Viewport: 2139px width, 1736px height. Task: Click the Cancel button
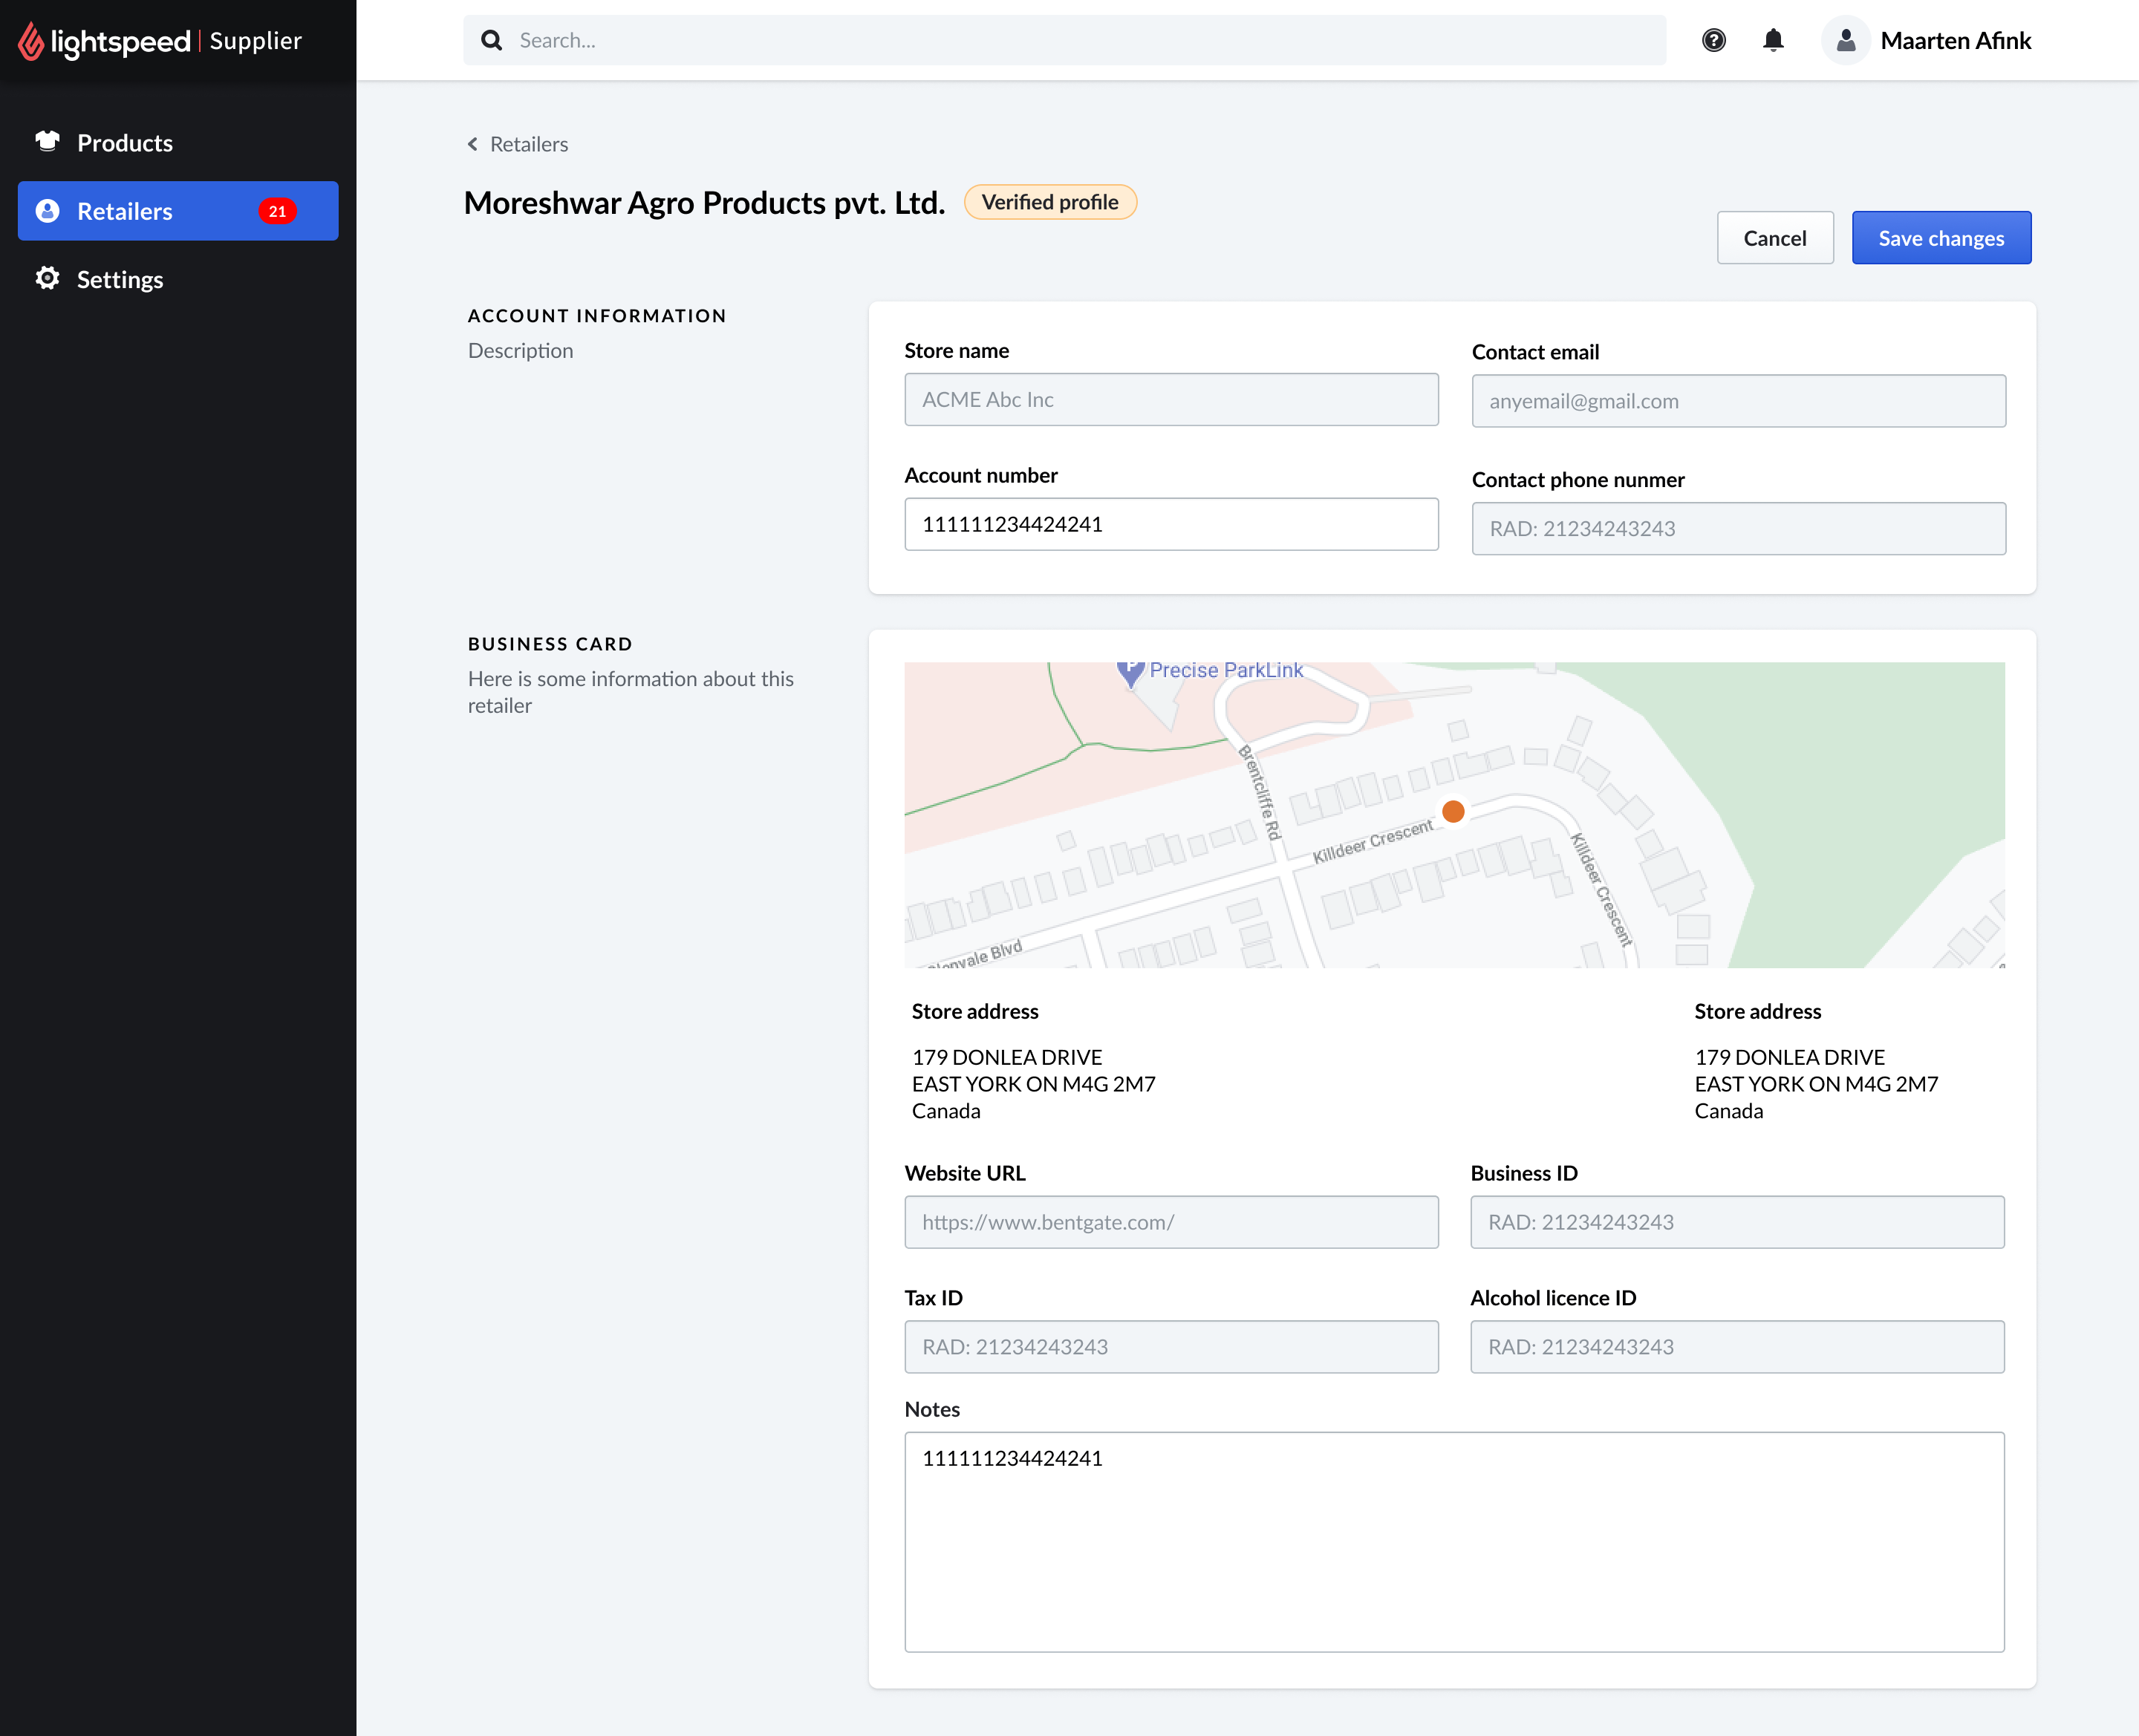pyautogui.click(x=1774, y=238)
